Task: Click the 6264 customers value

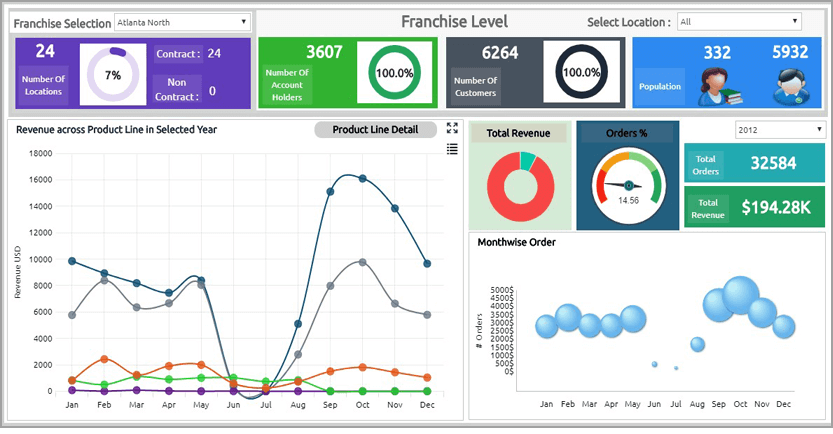Action: (500, 53)
